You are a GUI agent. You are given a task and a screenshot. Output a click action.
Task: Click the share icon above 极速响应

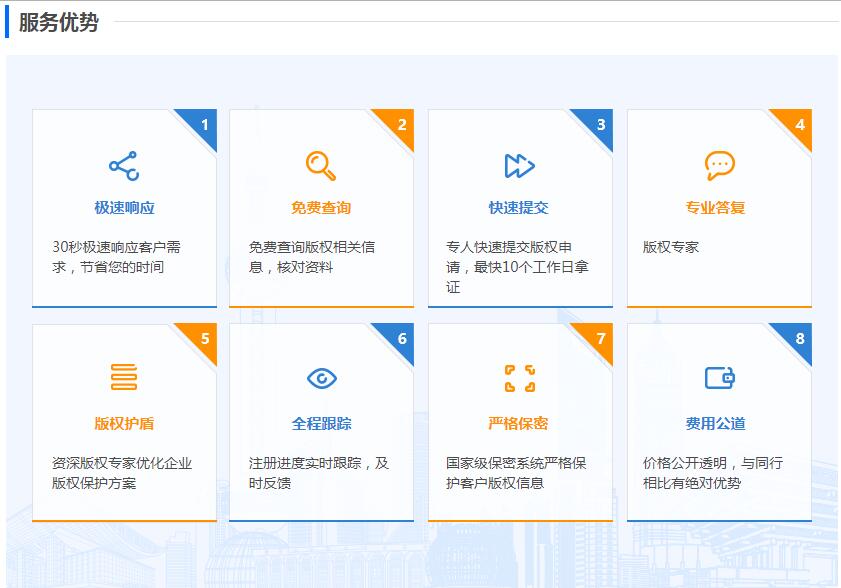(124, 166)
